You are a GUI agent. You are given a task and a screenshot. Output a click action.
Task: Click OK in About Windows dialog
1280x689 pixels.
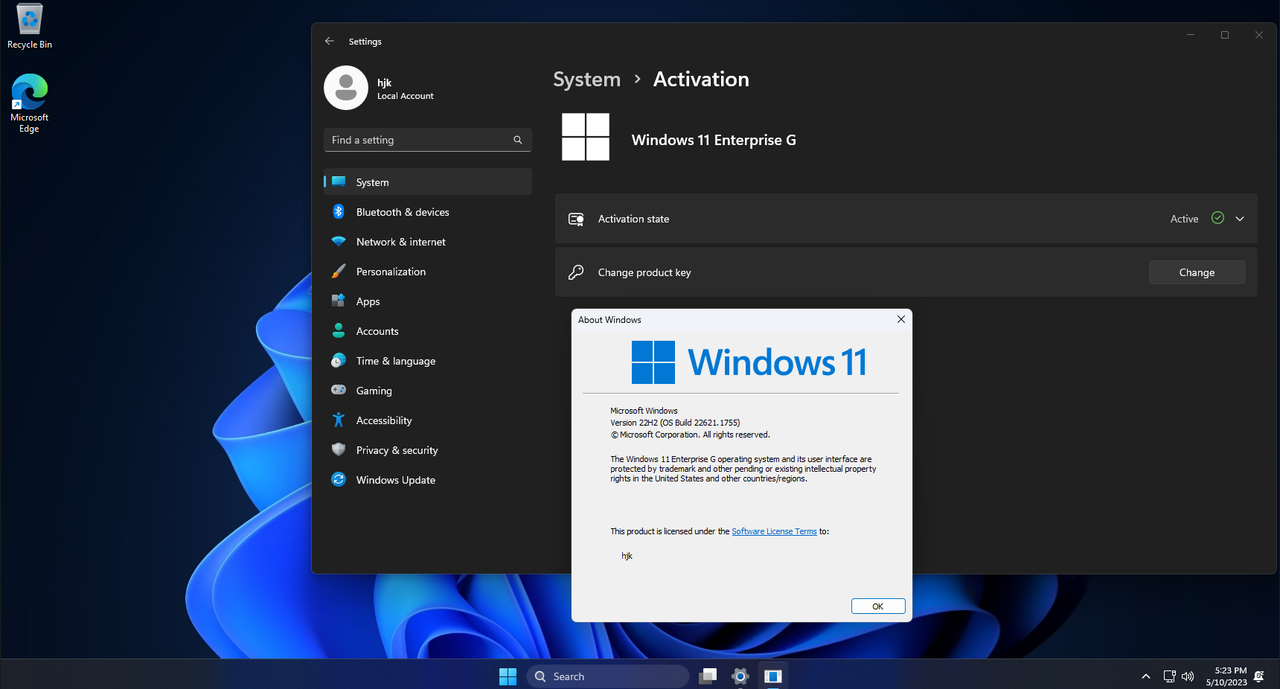(x=878, y=606)
